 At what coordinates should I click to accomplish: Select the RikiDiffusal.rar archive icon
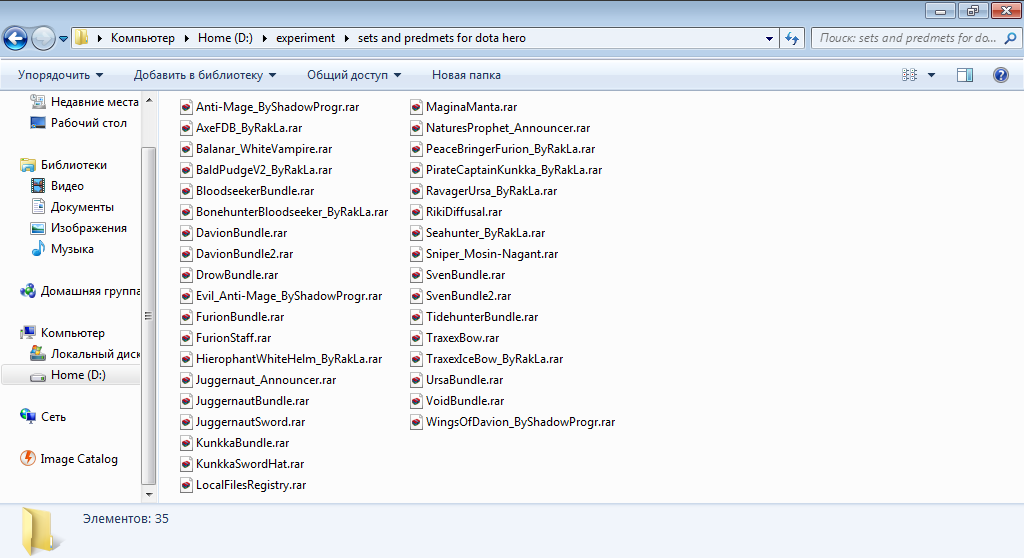pos(416,212)
